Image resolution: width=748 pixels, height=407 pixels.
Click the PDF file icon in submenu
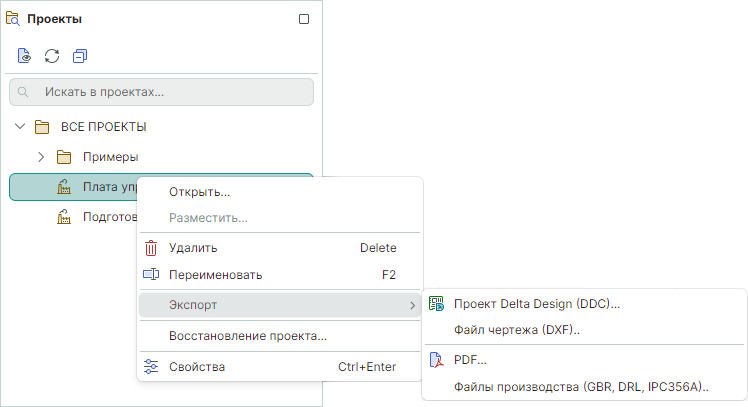point(436,360)
